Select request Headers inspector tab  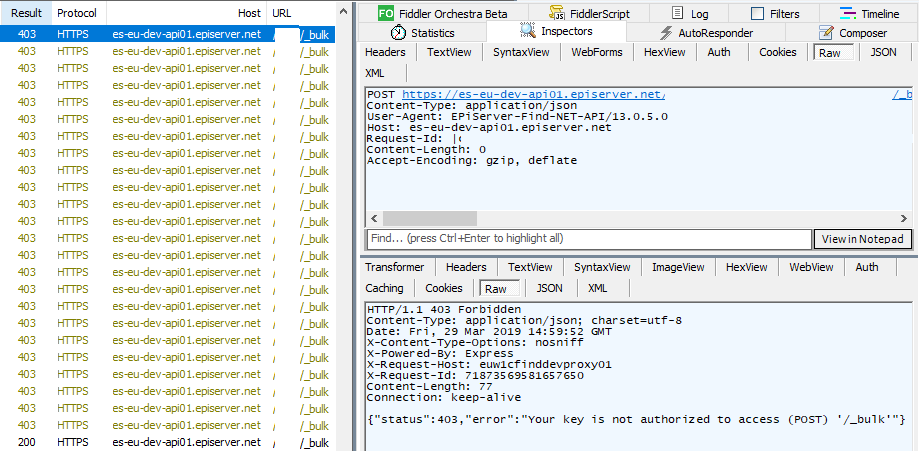pyautogui.click(x=385, y=52)
